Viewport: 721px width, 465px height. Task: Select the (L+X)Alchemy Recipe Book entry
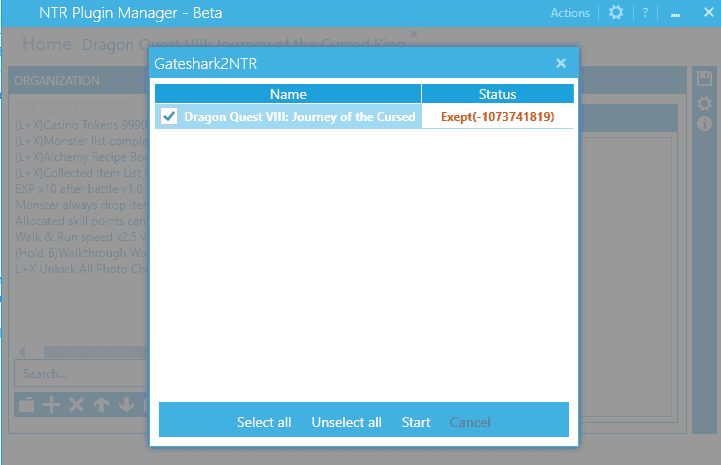click(81, 157)
